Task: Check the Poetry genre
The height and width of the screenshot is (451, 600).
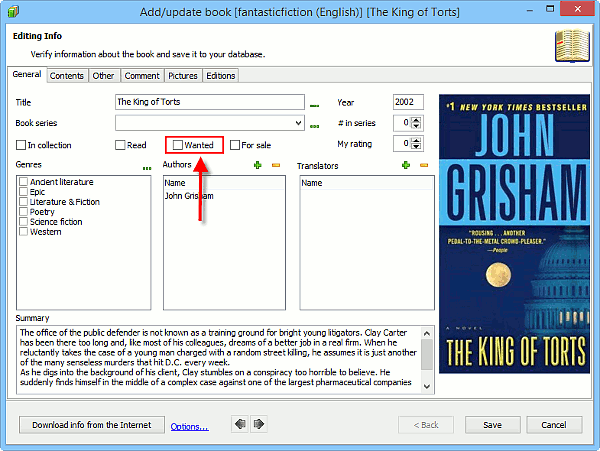Action: [24, 212]
